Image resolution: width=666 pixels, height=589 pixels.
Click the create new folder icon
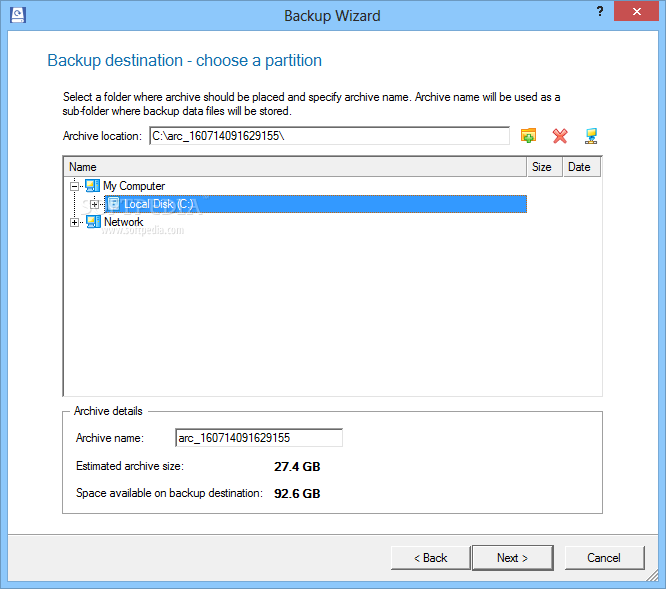click(528, 136)
